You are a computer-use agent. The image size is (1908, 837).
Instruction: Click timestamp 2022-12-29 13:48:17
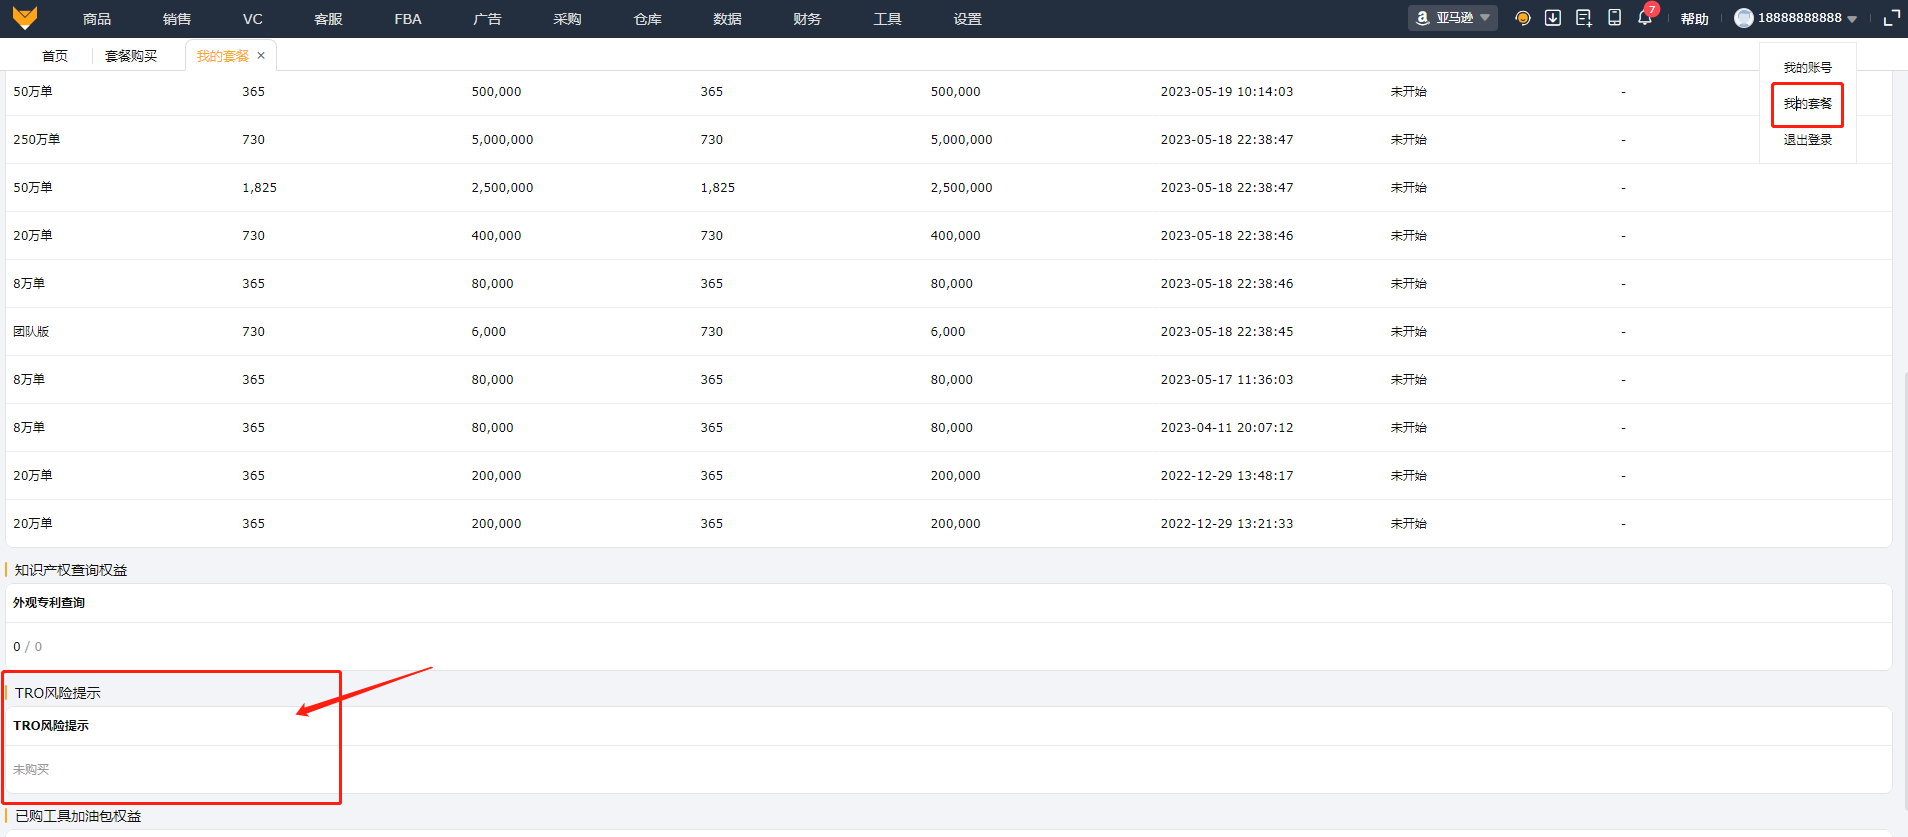pos(1227,476)
